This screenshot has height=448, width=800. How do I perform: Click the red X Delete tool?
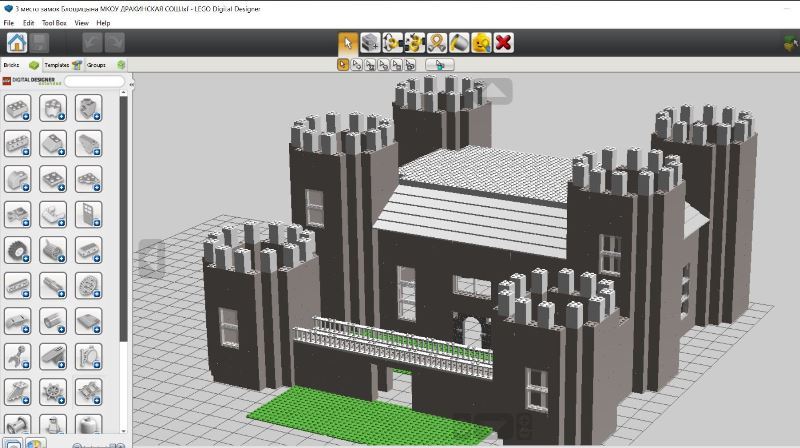tap(504, 42)
